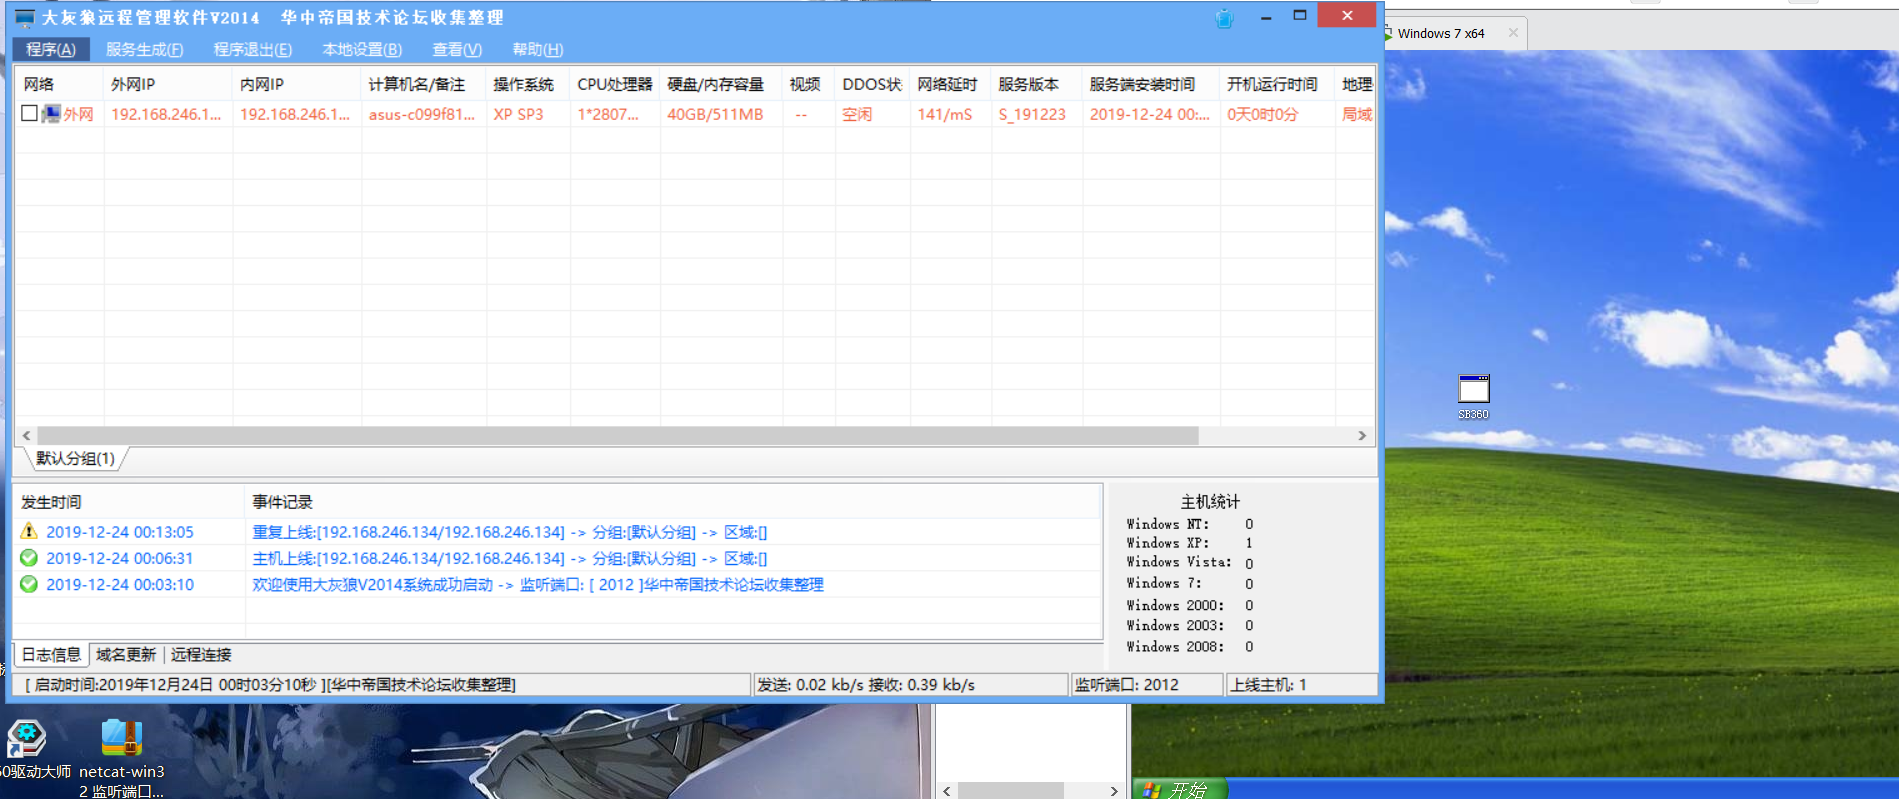Click the DDOS状 column header
This screenshot has height=799, width=1899.
click(x=873, y=84)
